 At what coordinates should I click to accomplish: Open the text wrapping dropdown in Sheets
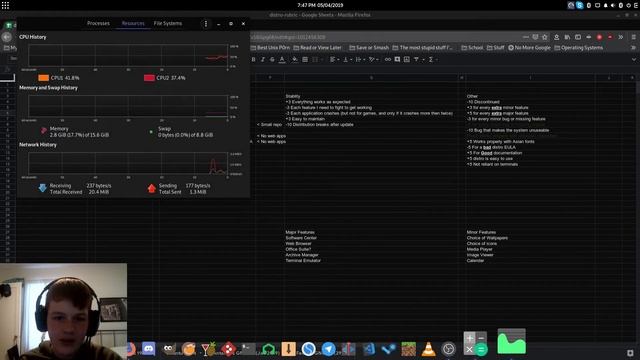pos(360,60)
